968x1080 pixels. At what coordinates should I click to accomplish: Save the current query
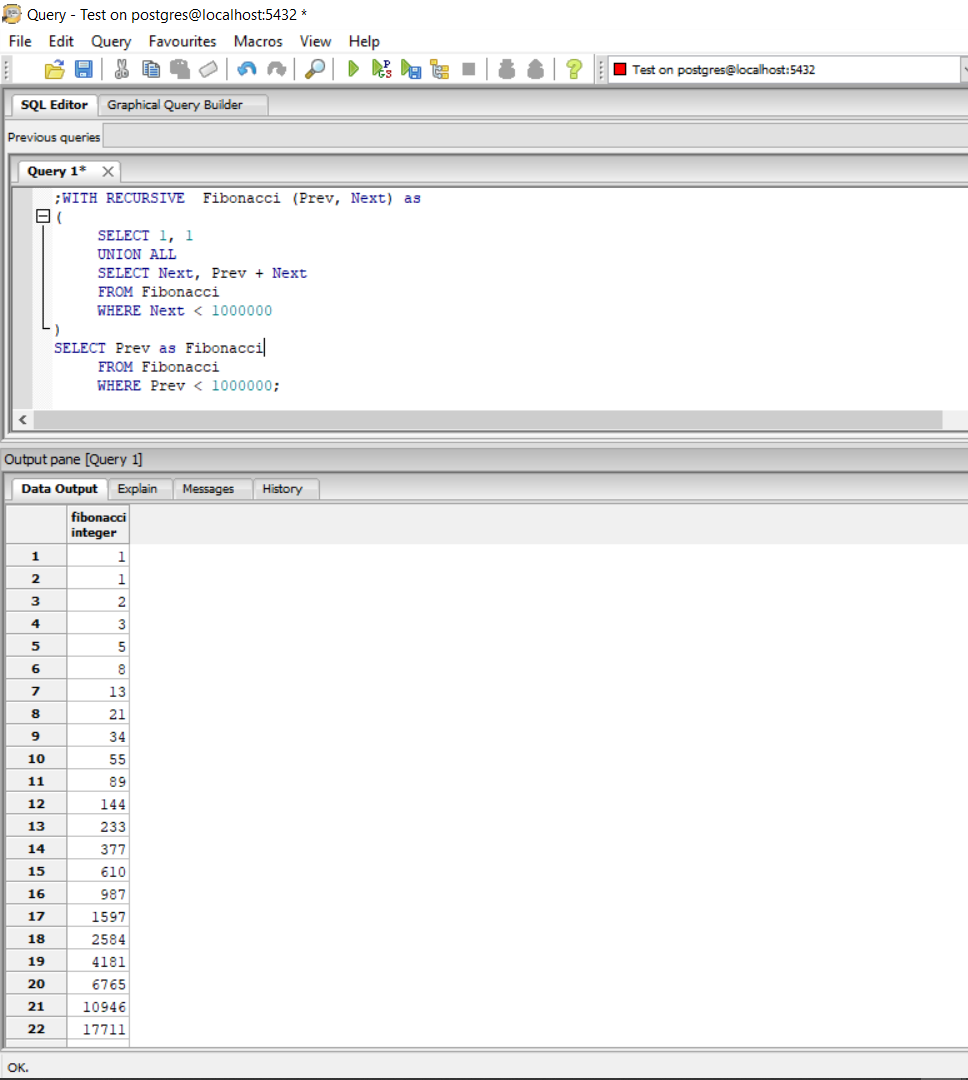point(84,68)
